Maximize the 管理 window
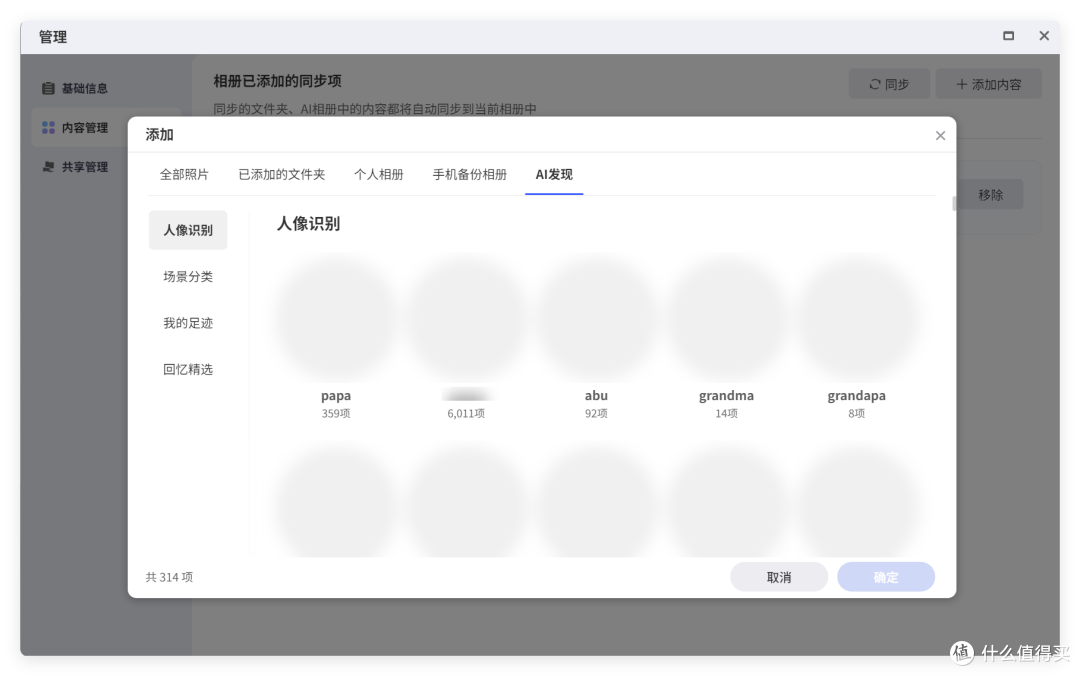This screenshot has height=676, width=1080. click(x=1008, y=36)
